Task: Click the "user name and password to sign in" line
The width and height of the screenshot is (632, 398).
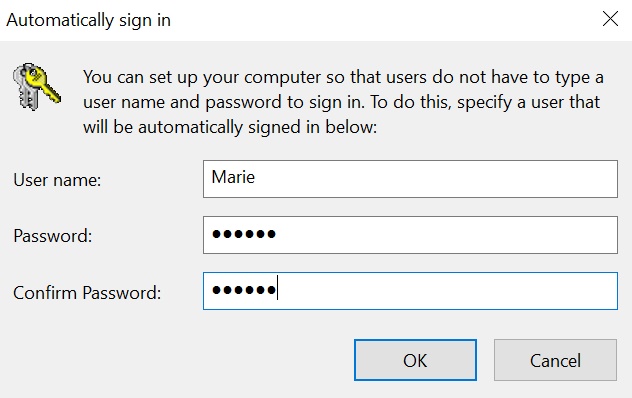Action: point(341,102)
